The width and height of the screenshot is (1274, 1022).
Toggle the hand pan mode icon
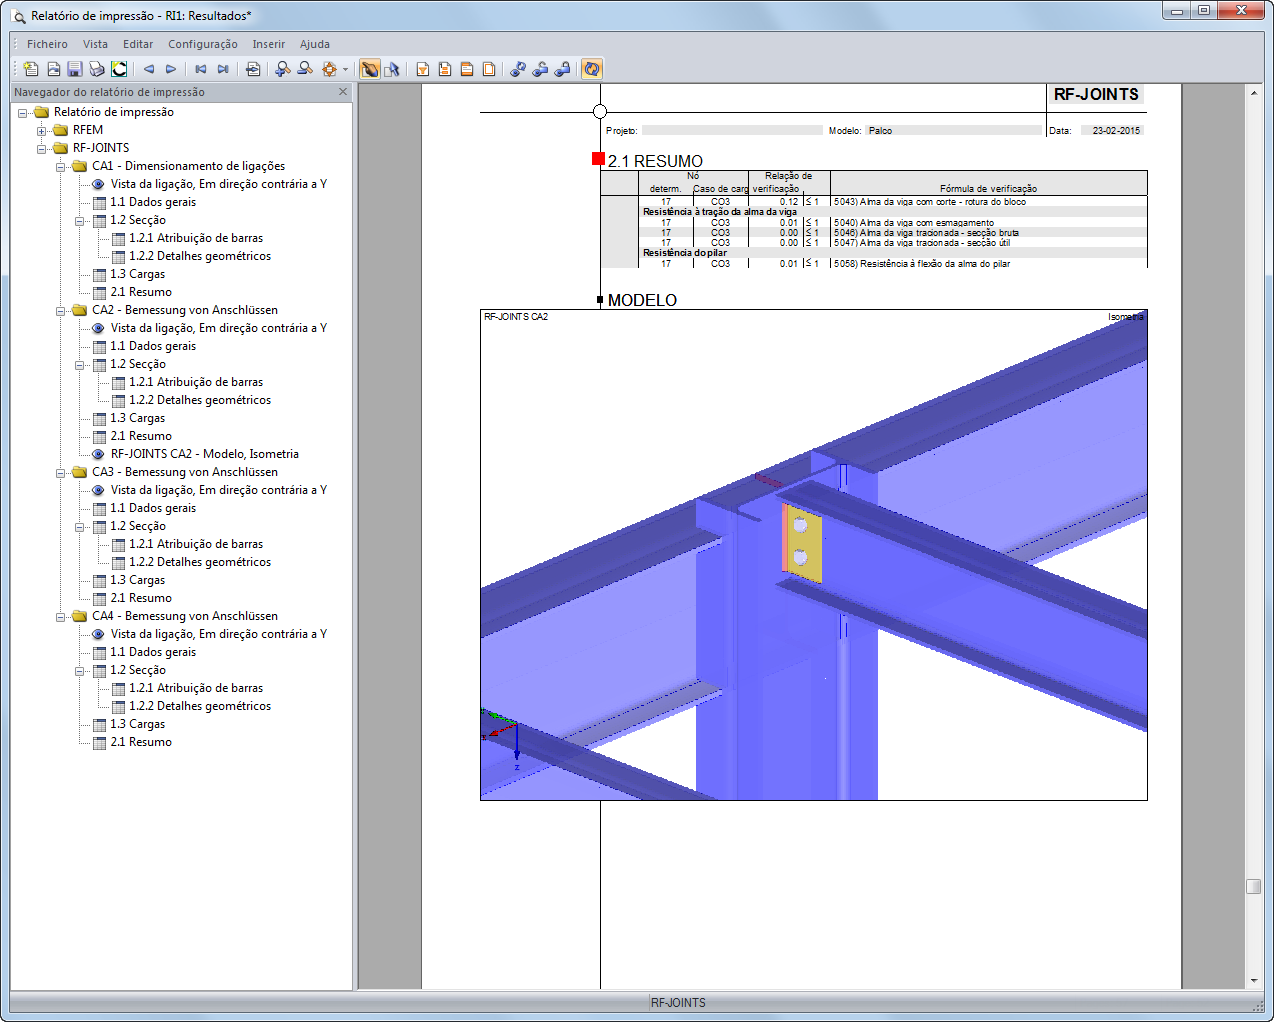[x=370, y=69]
